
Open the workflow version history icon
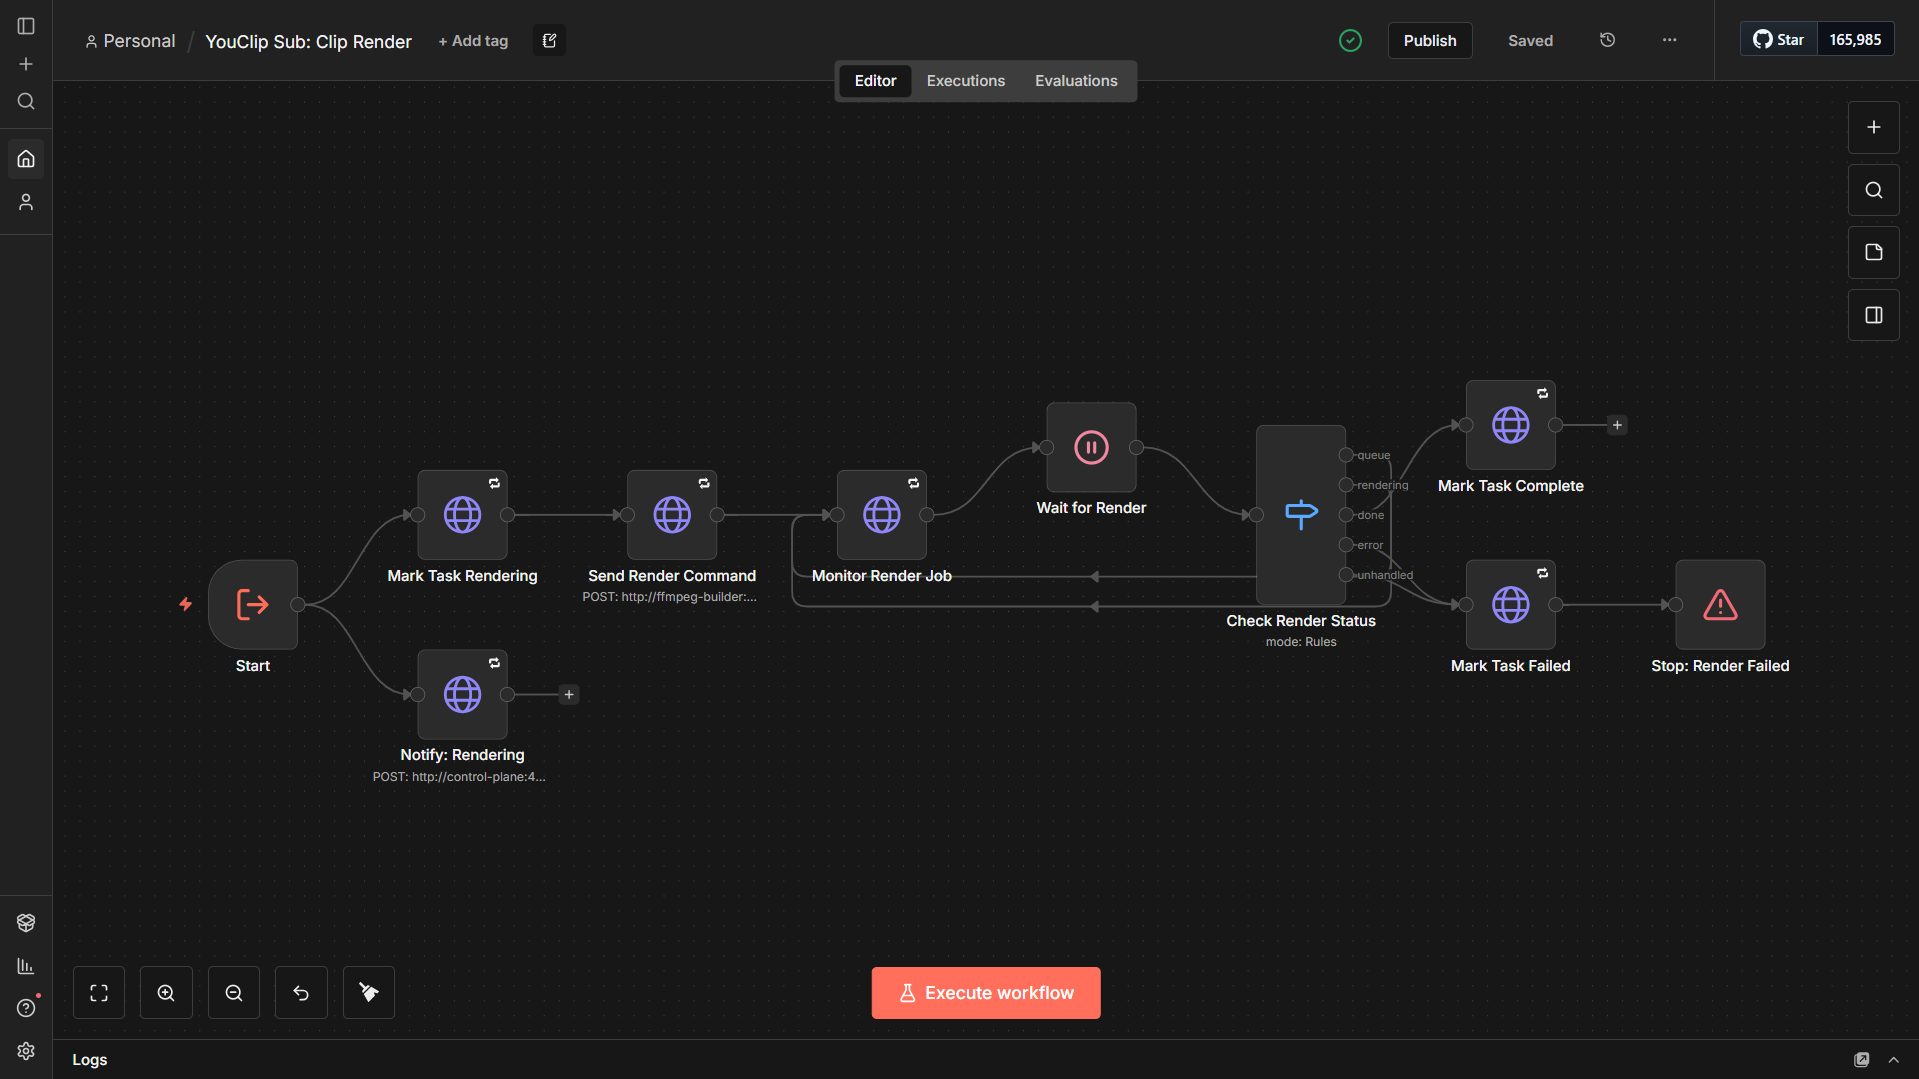1607,40
